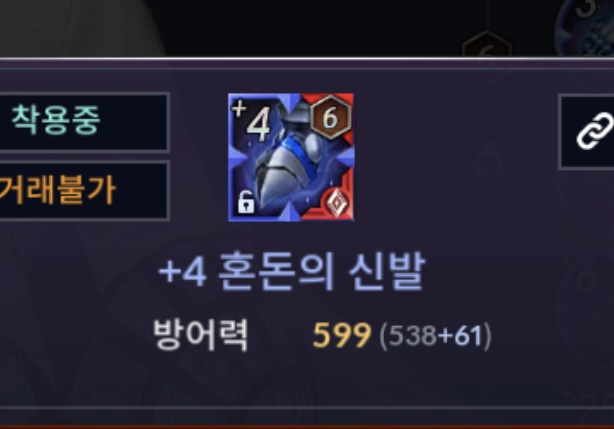Screen dimensions: 614x429
Task: Click the chain link share icon
Action: point(595,131)
